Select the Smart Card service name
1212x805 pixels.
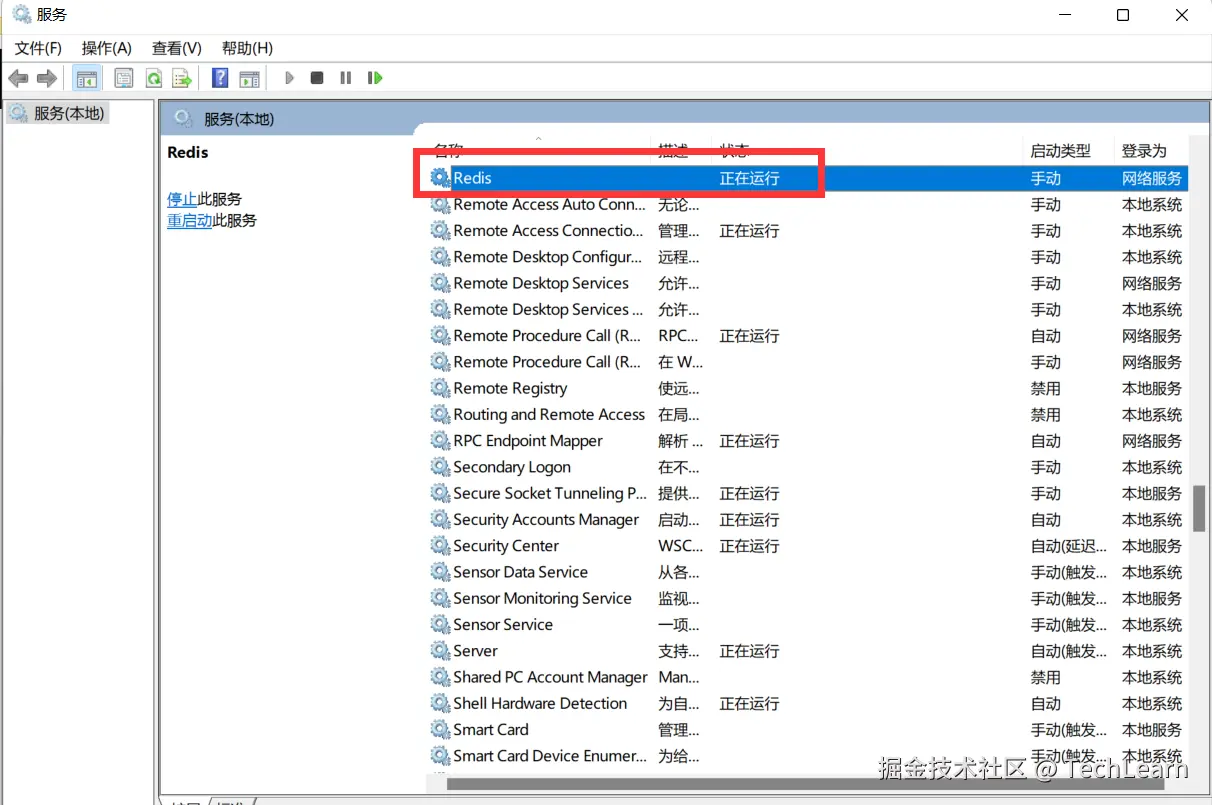(491, 730)
